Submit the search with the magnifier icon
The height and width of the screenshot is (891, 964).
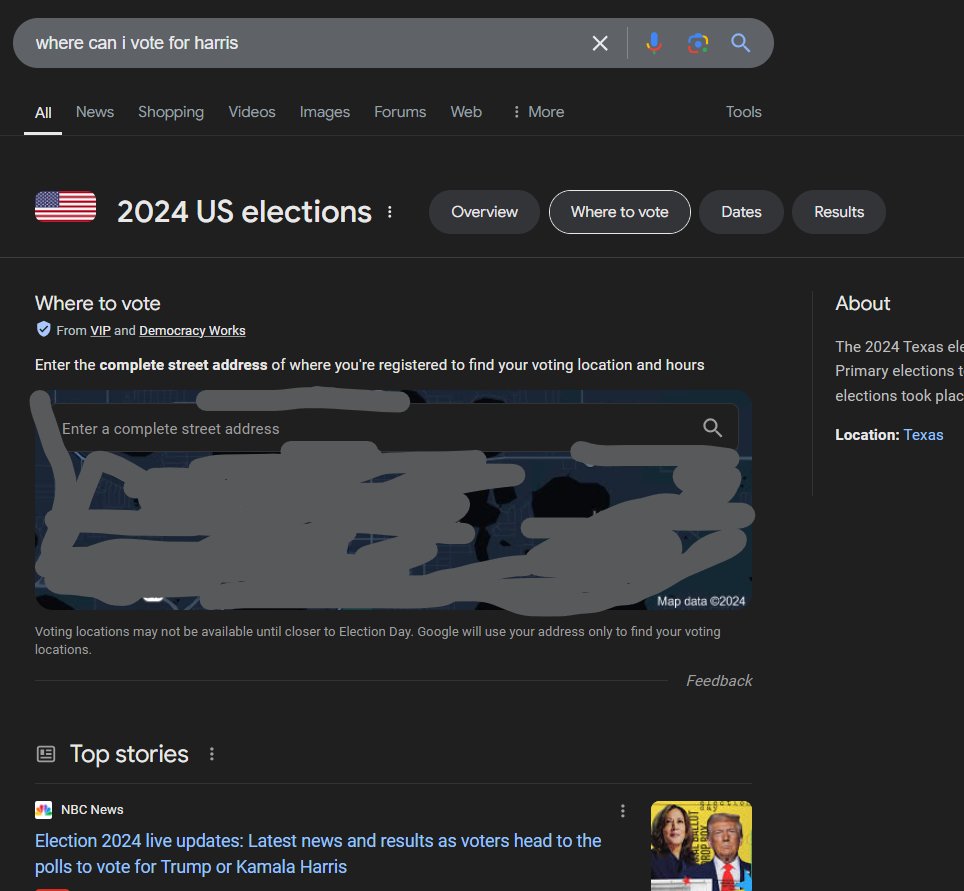pyautogui.click(x=740, y=43)
